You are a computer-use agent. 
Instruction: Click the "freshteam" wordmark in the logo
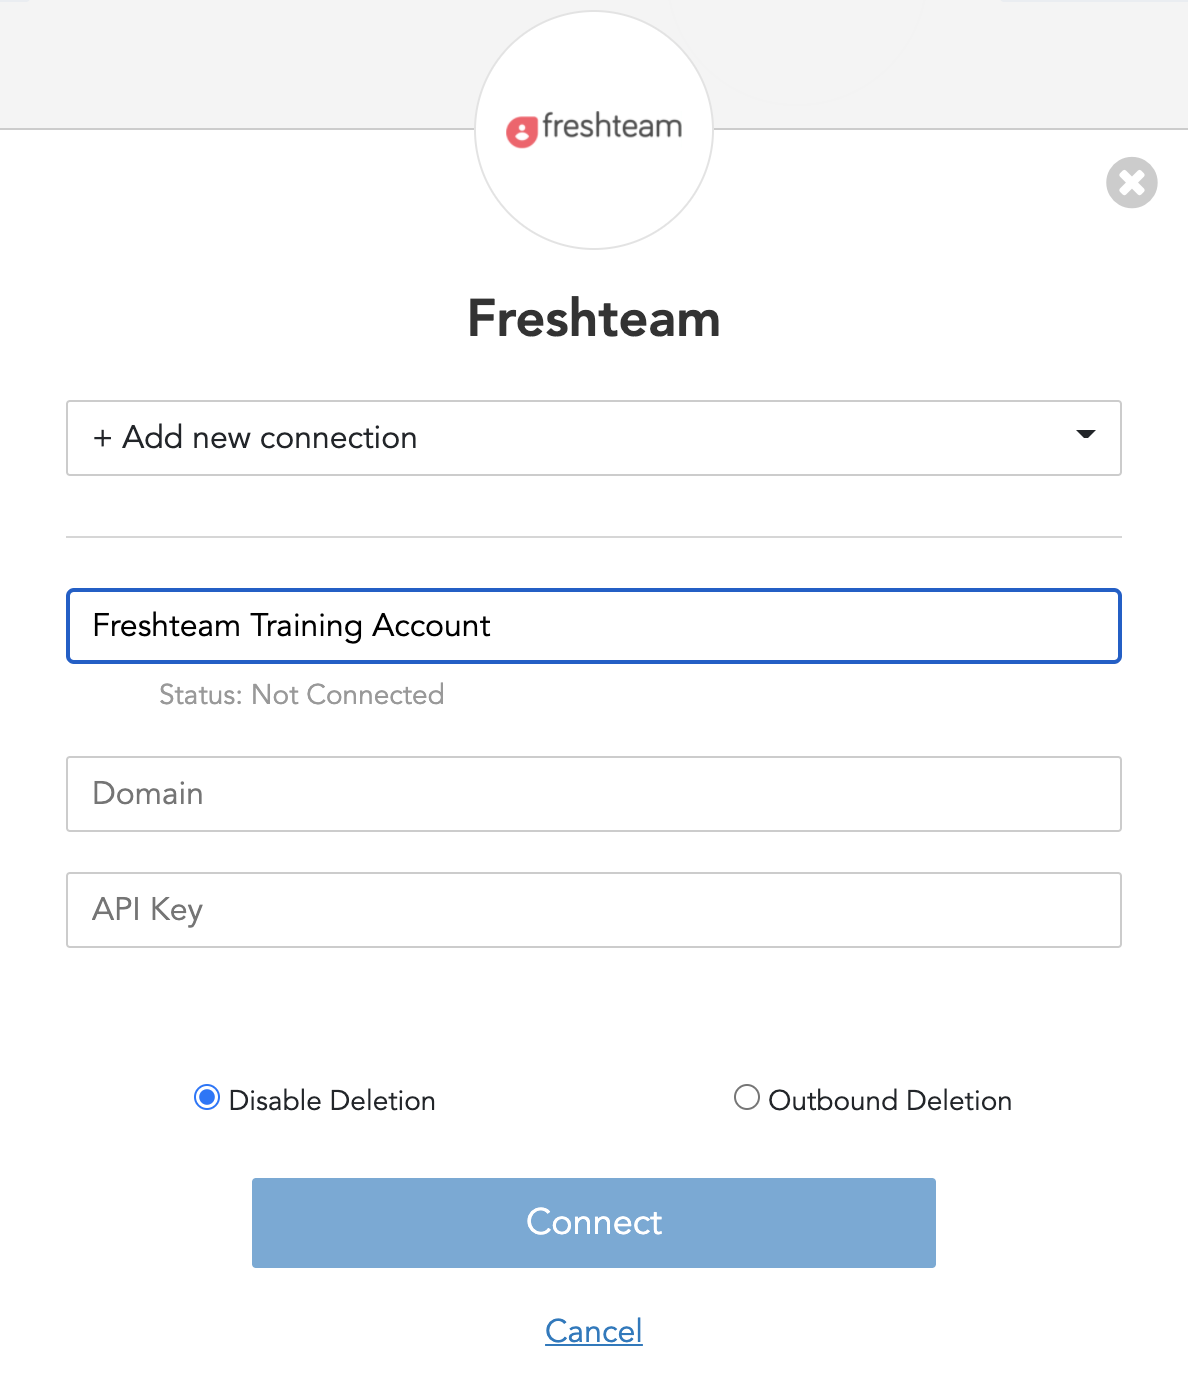click(612, 127)
